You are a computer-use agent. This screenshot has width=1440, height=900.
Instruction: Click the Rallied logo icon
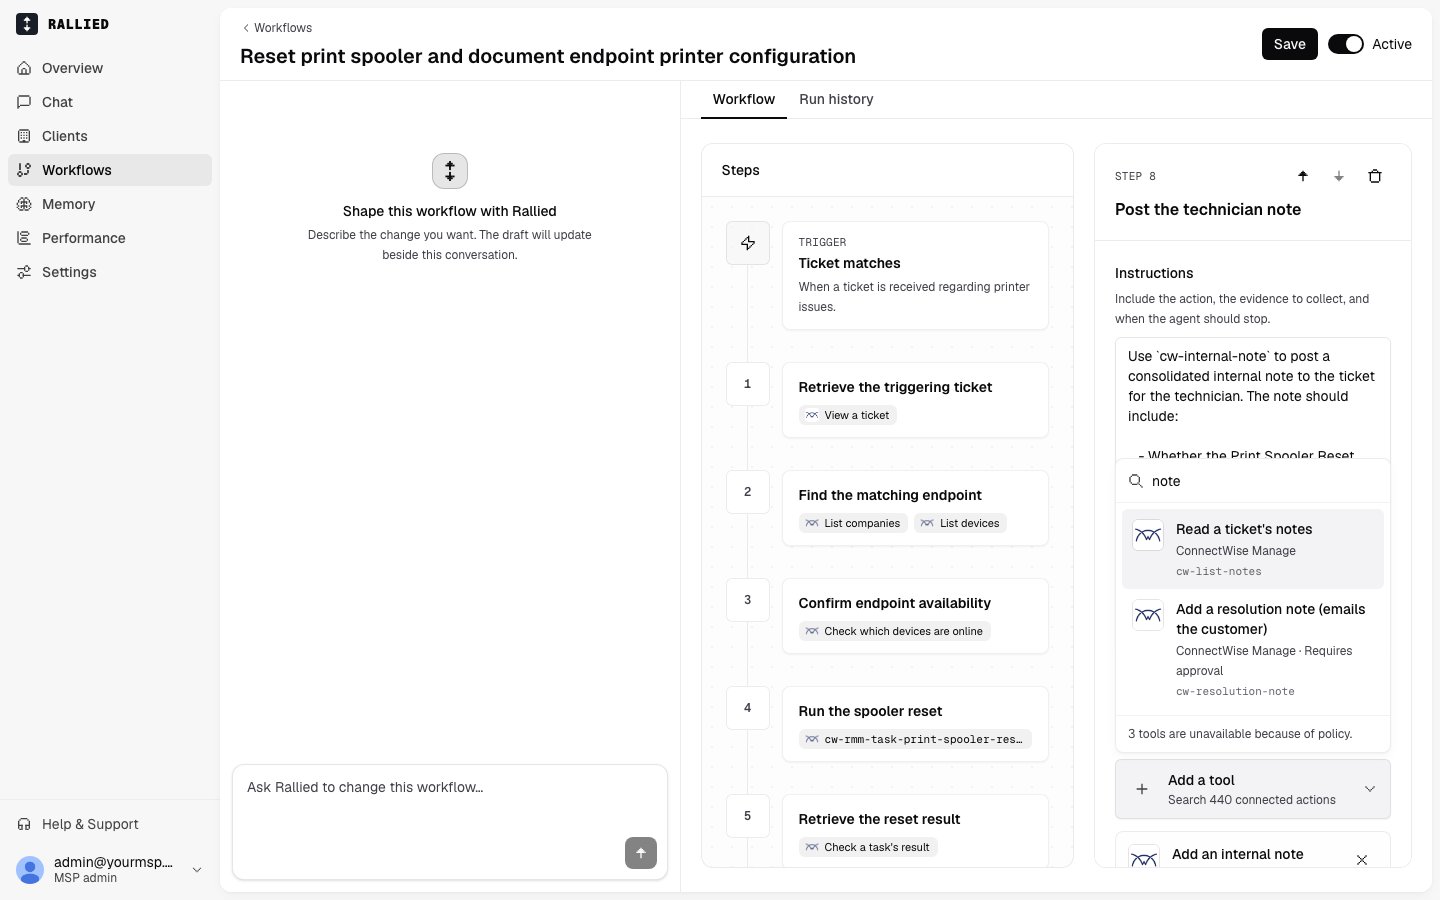[27, 24]
